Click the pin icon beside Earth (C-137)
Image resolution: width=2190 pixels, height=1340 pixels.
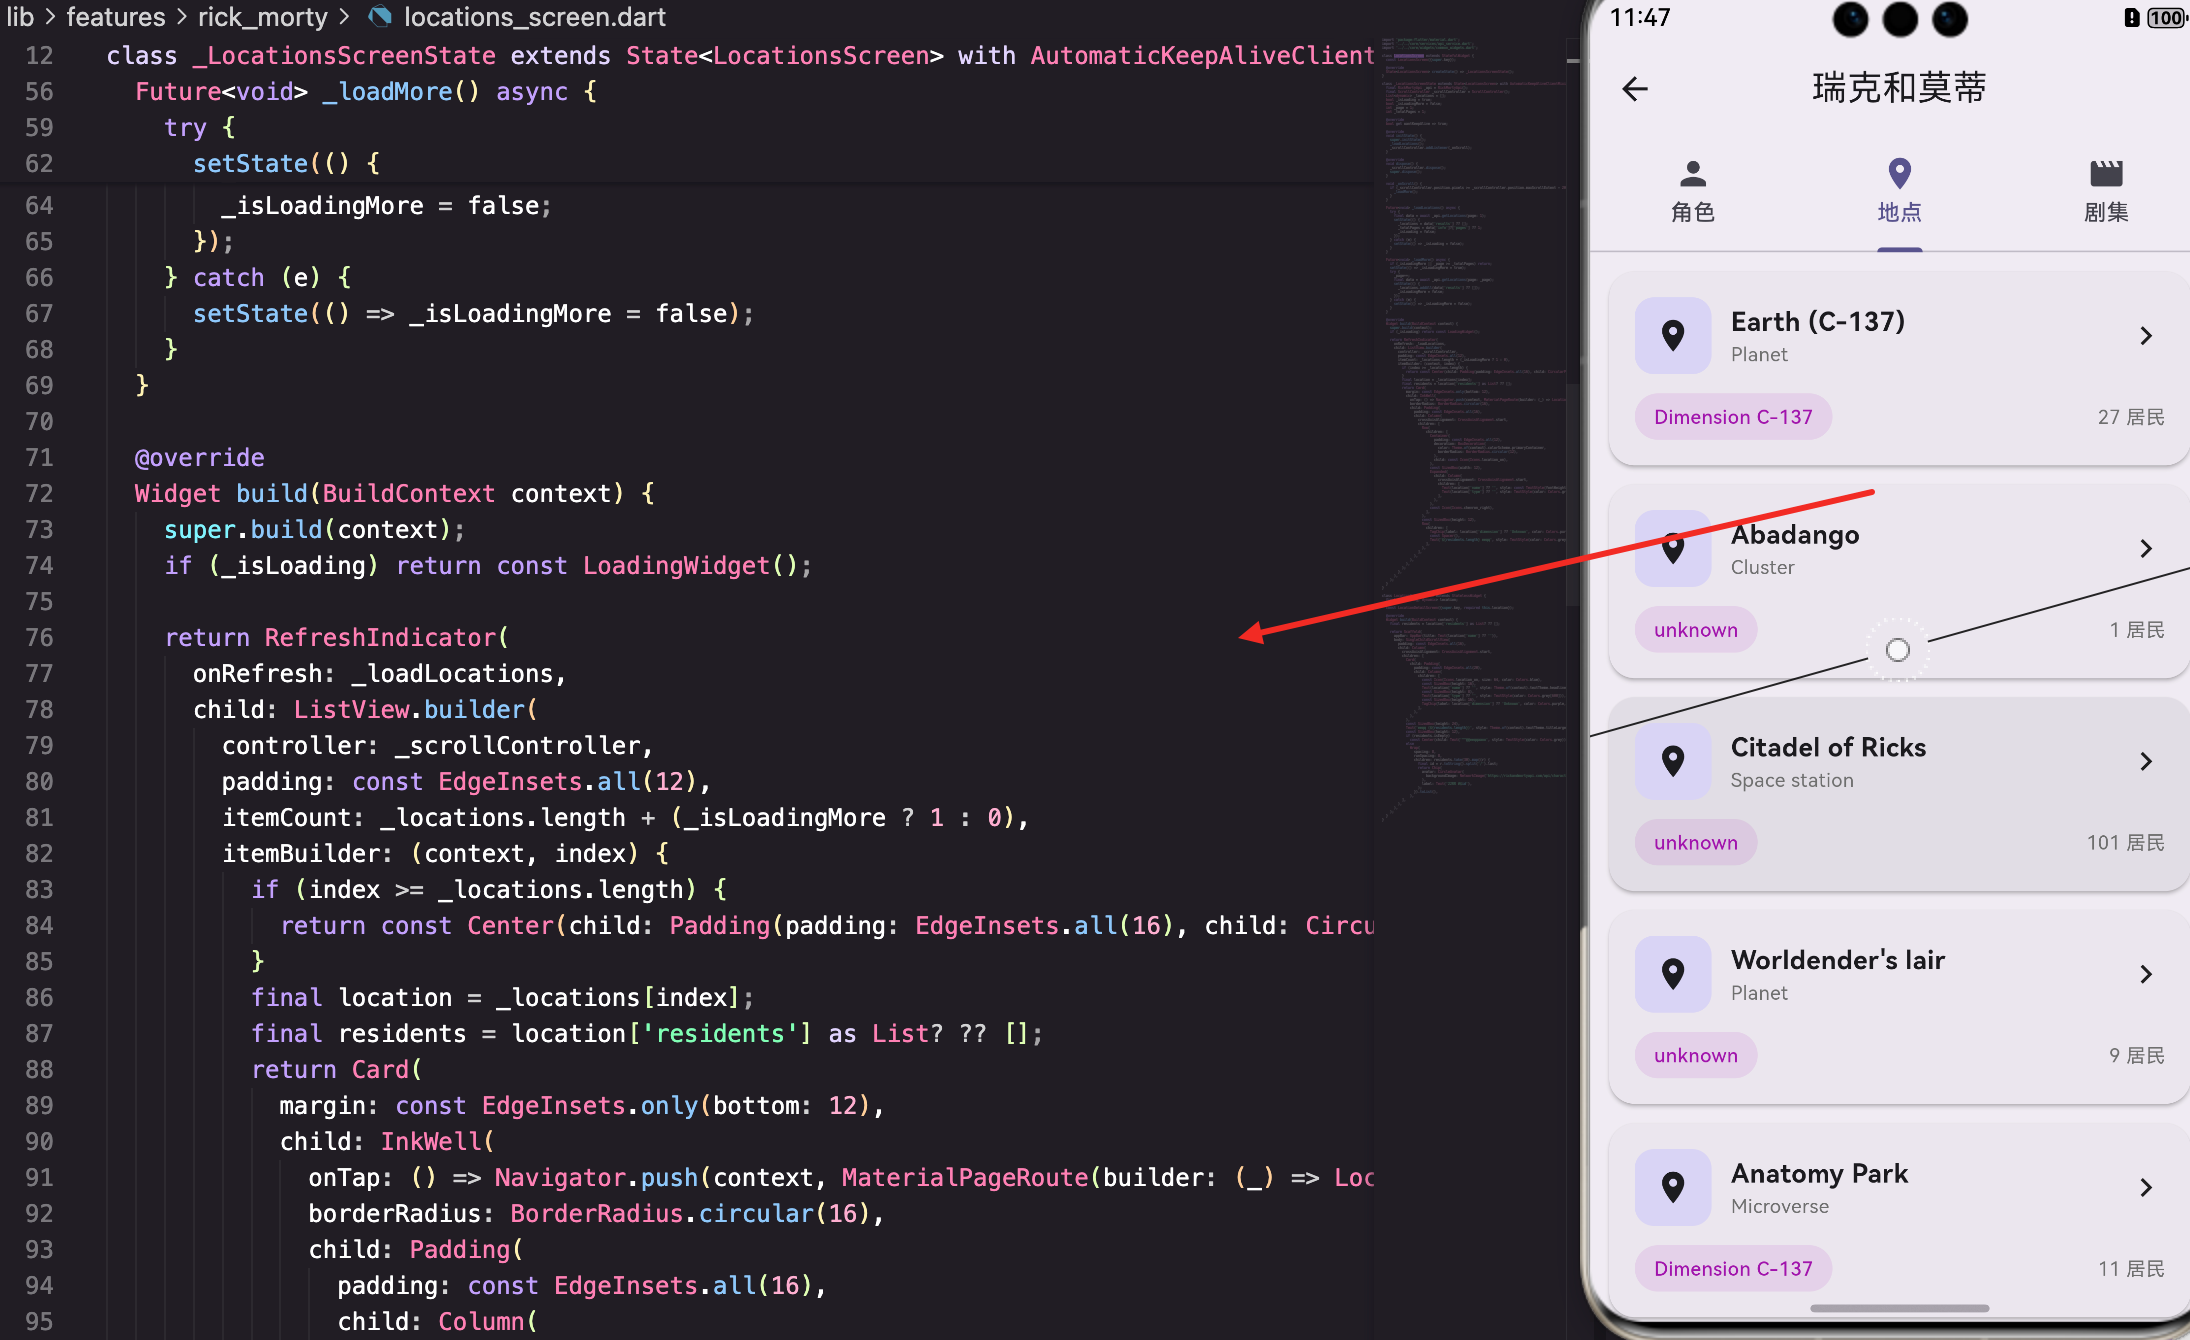click(1672, 336)
